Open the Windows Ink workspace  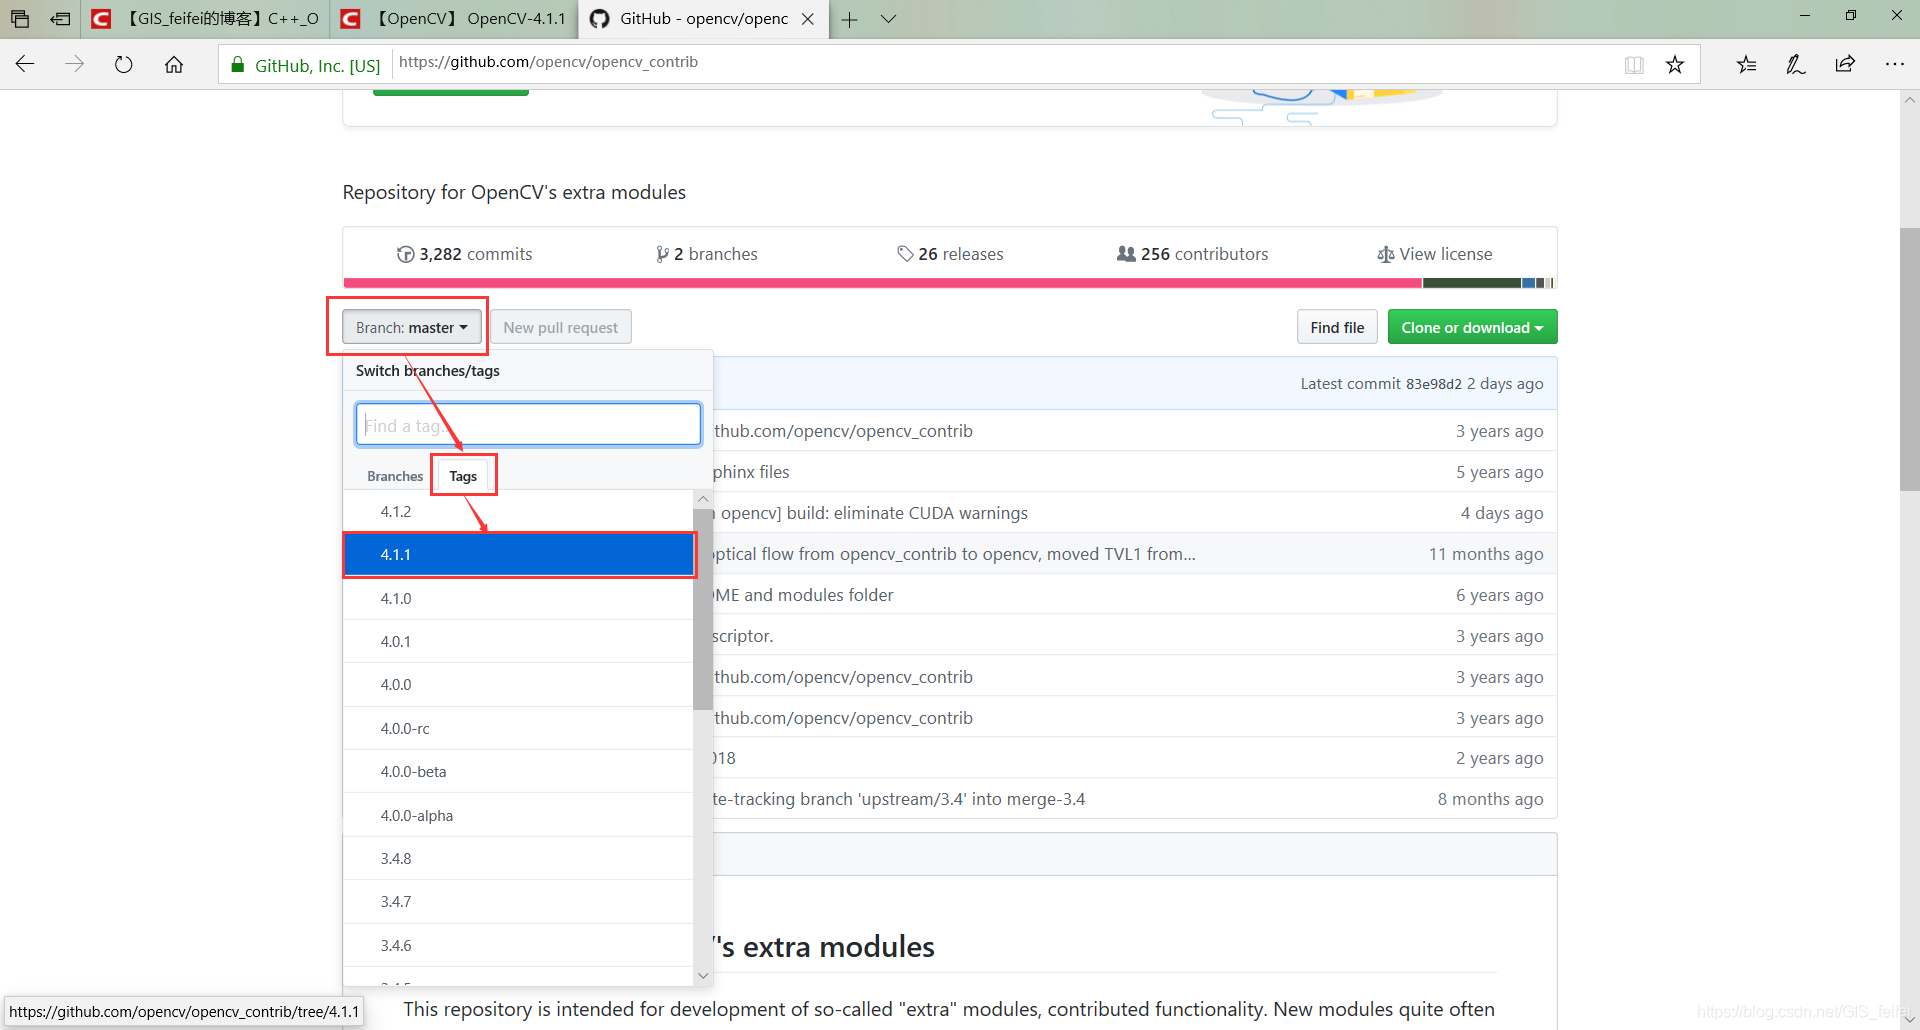tap(1795, 63)
